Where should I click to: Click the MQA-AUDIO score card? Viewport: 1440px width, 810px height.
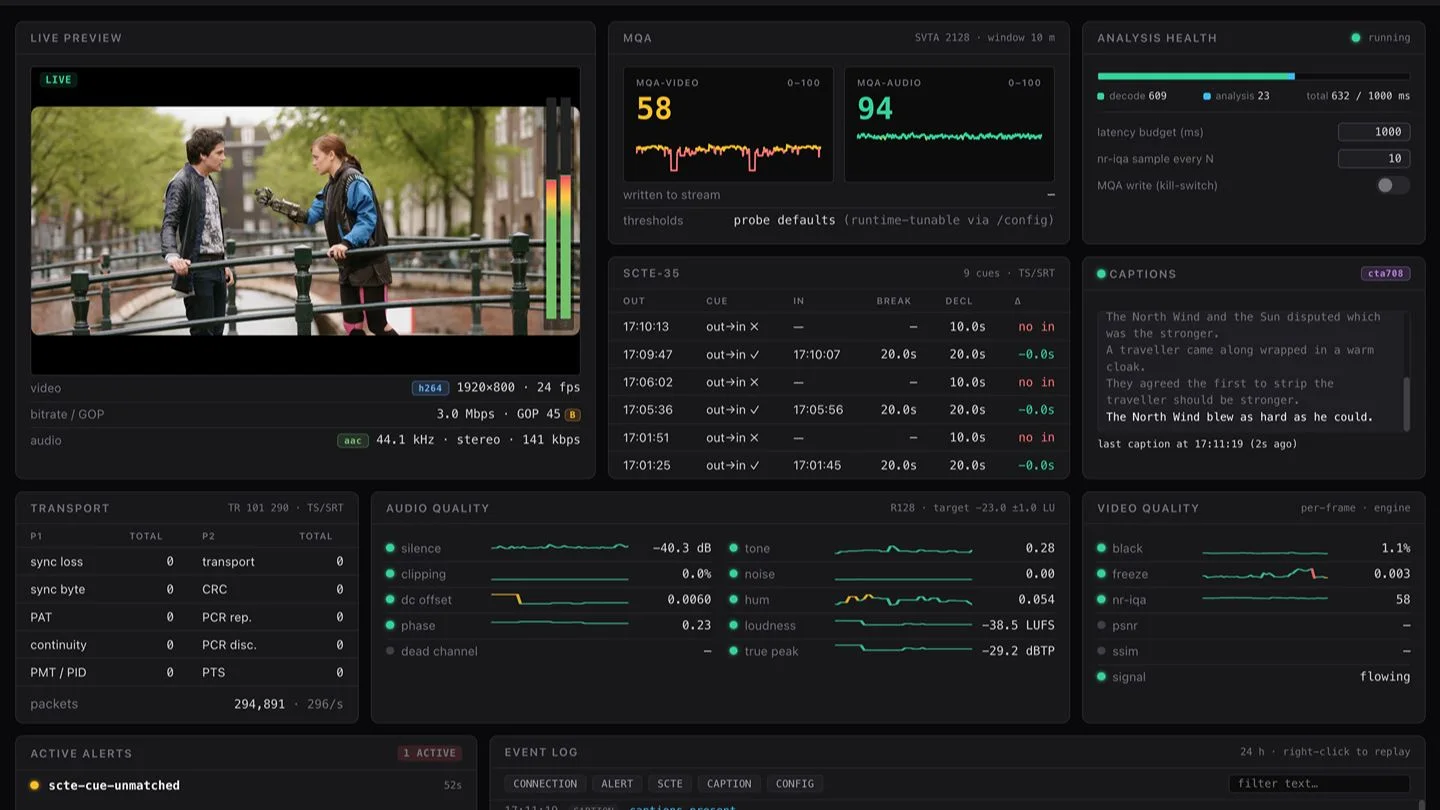(949, 125)
